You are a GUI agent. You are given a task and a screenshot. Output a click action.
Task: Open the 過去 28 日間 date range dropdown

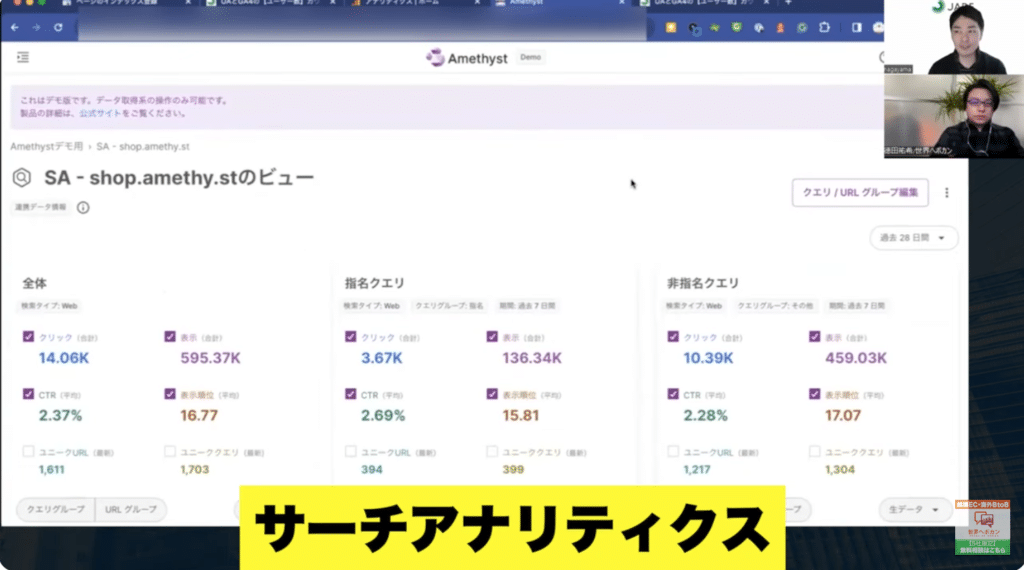[913, 238]
